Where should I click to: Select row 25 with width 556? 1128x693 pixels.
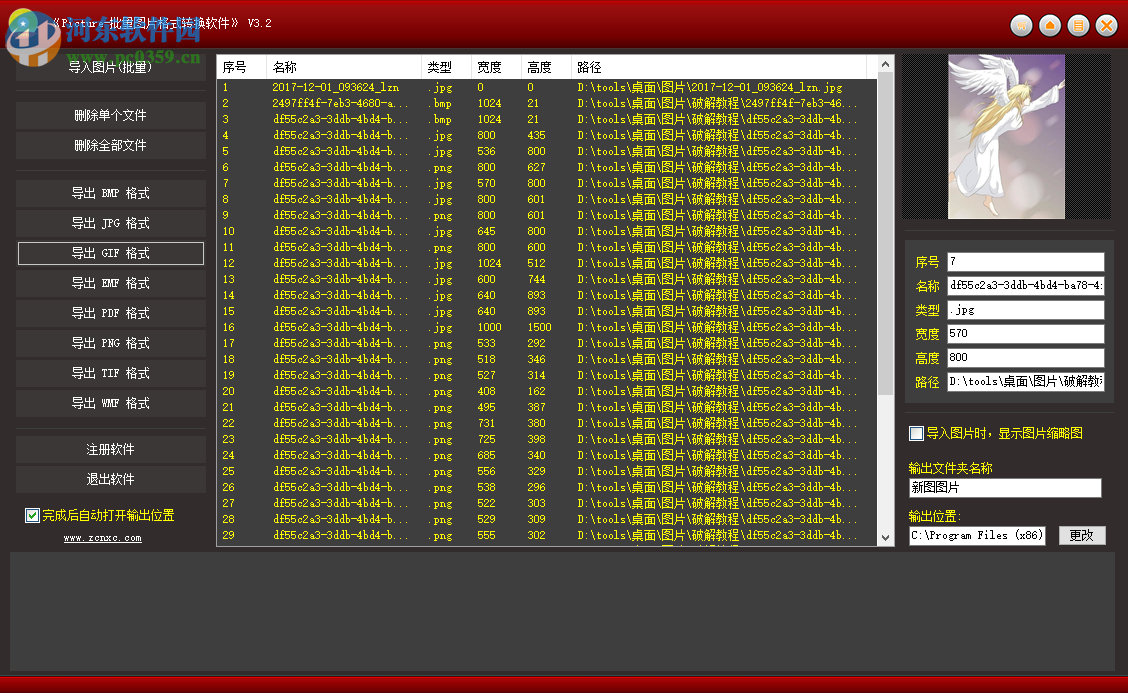point(547,471)
